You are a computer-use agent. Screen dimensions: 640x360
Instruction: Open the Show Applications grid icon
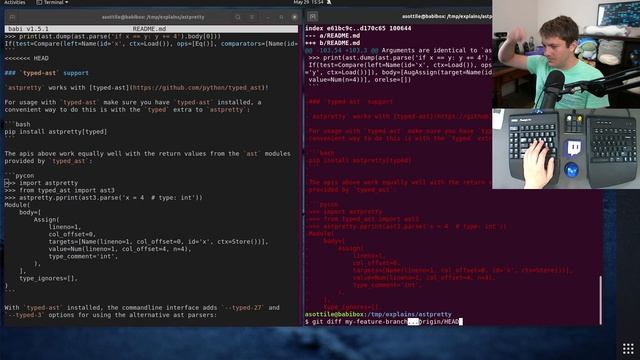click(628, 349)
